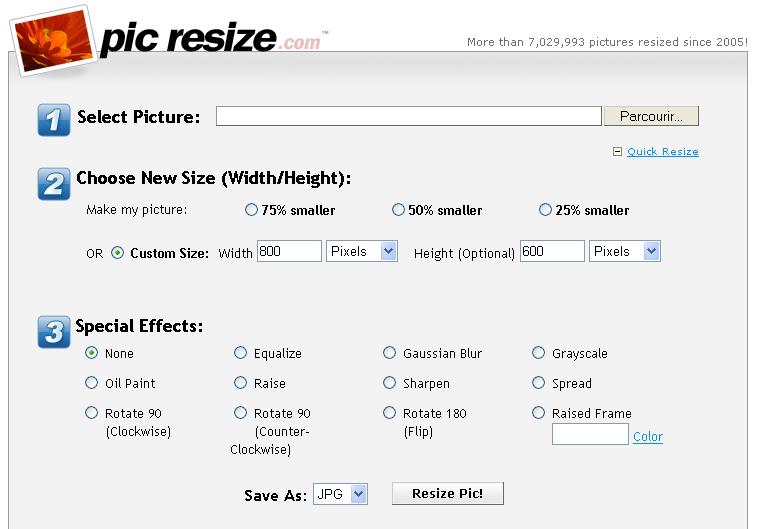Open the frame Color picker link
Image resolution: width=757 pixels, height=529 pixels.
click(648, 436)
